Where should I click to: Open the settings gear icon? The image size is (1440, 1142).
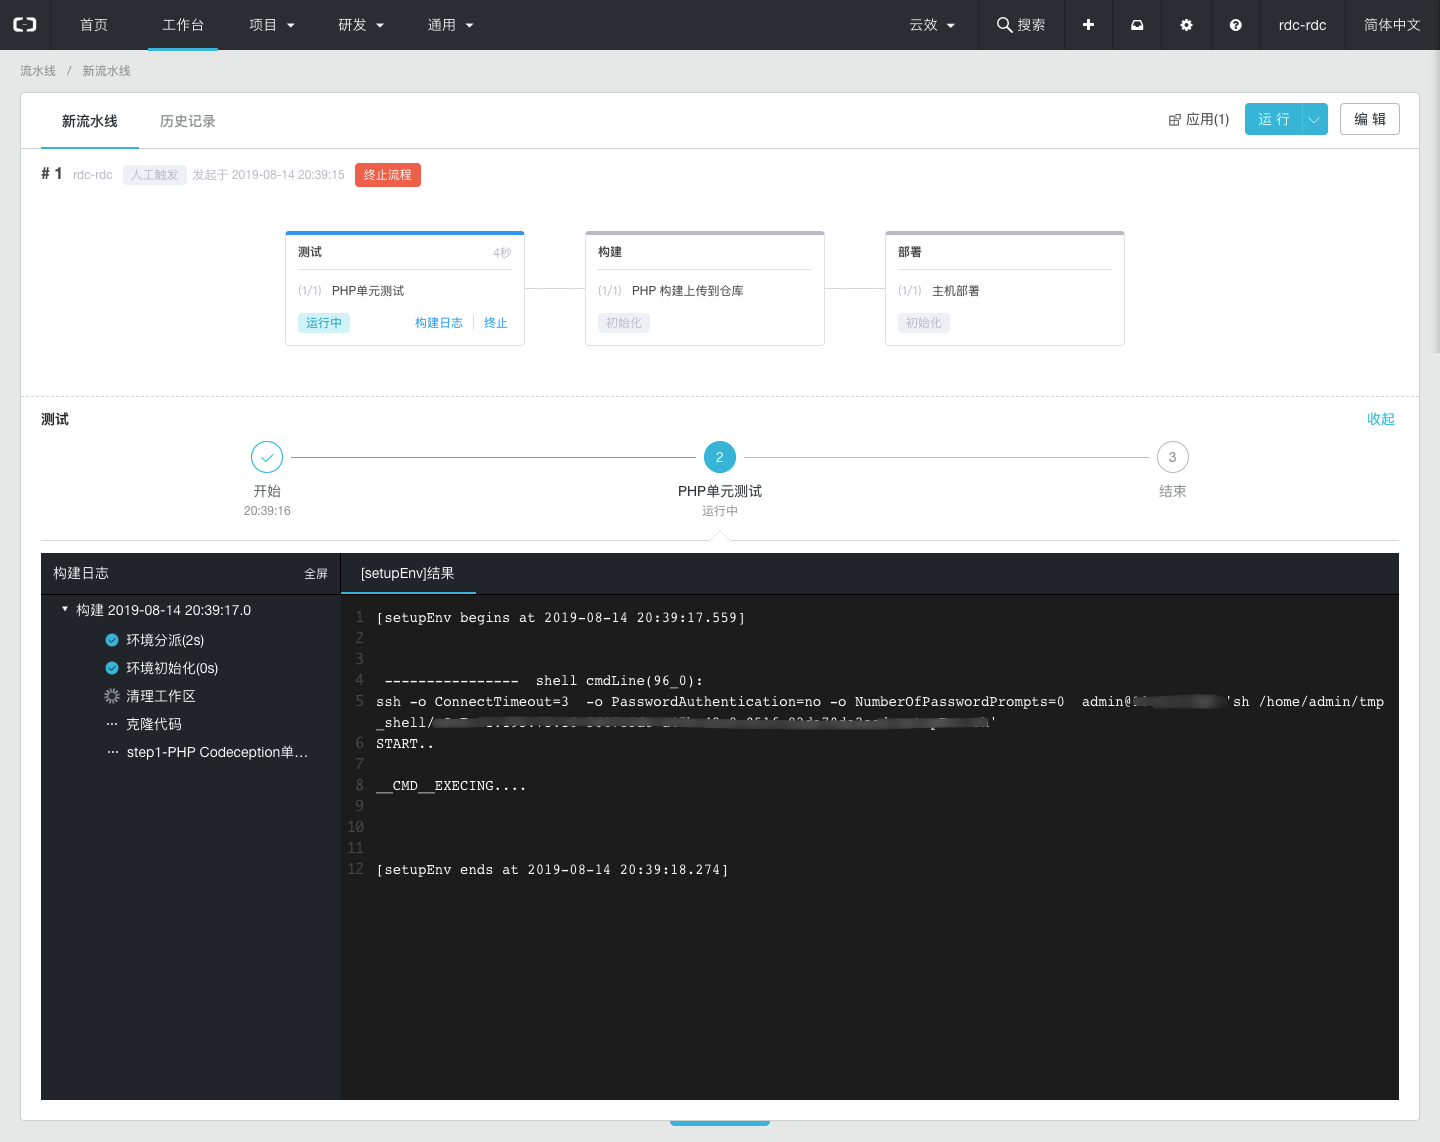pos(1186,25)
